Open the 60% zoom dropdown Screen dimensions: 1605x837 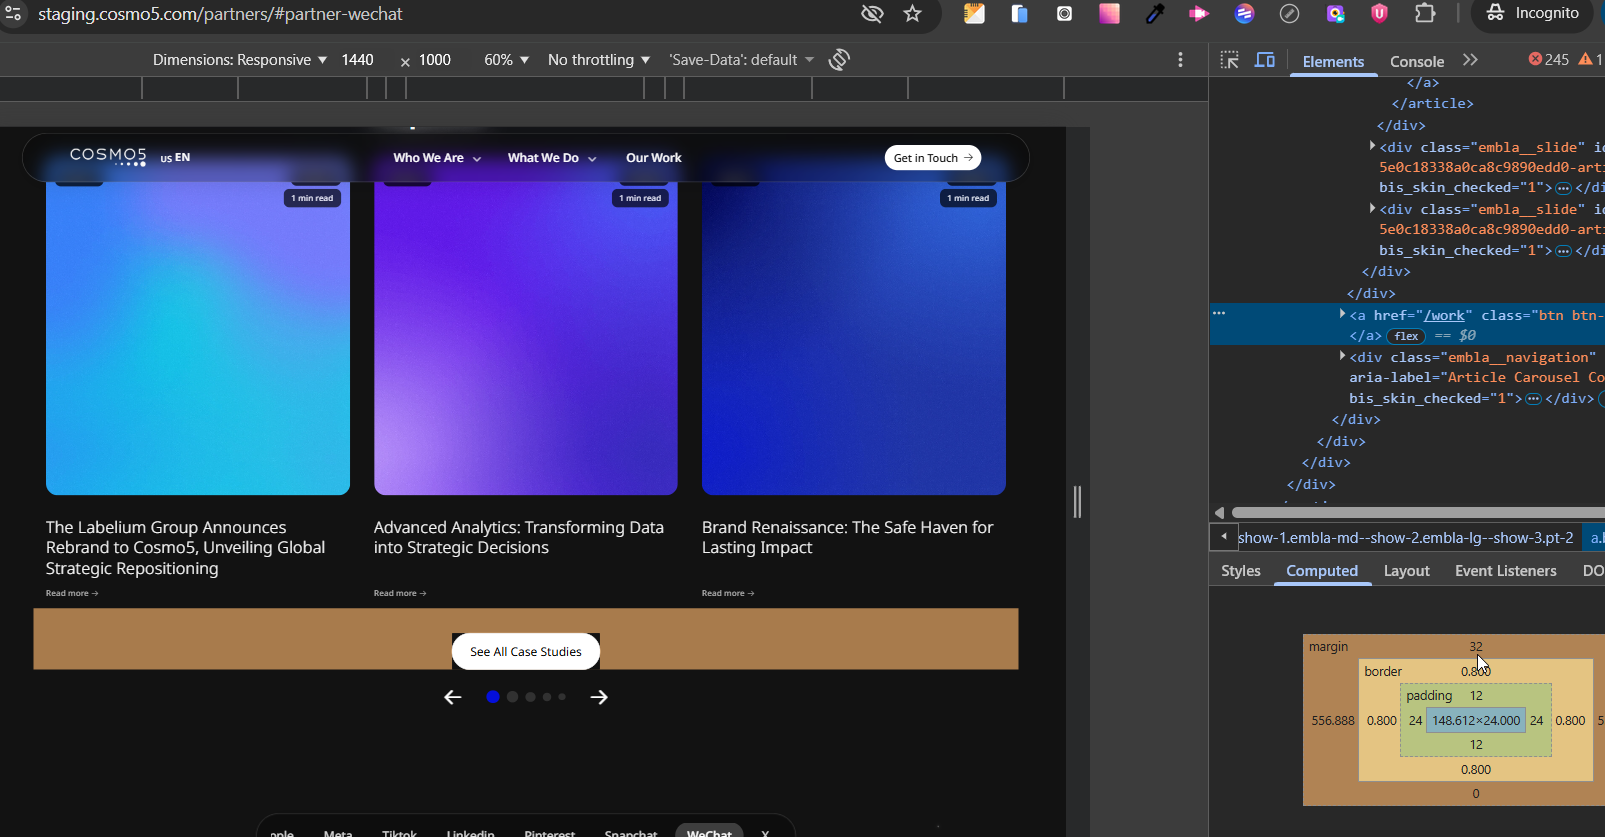tap(506, 60)
